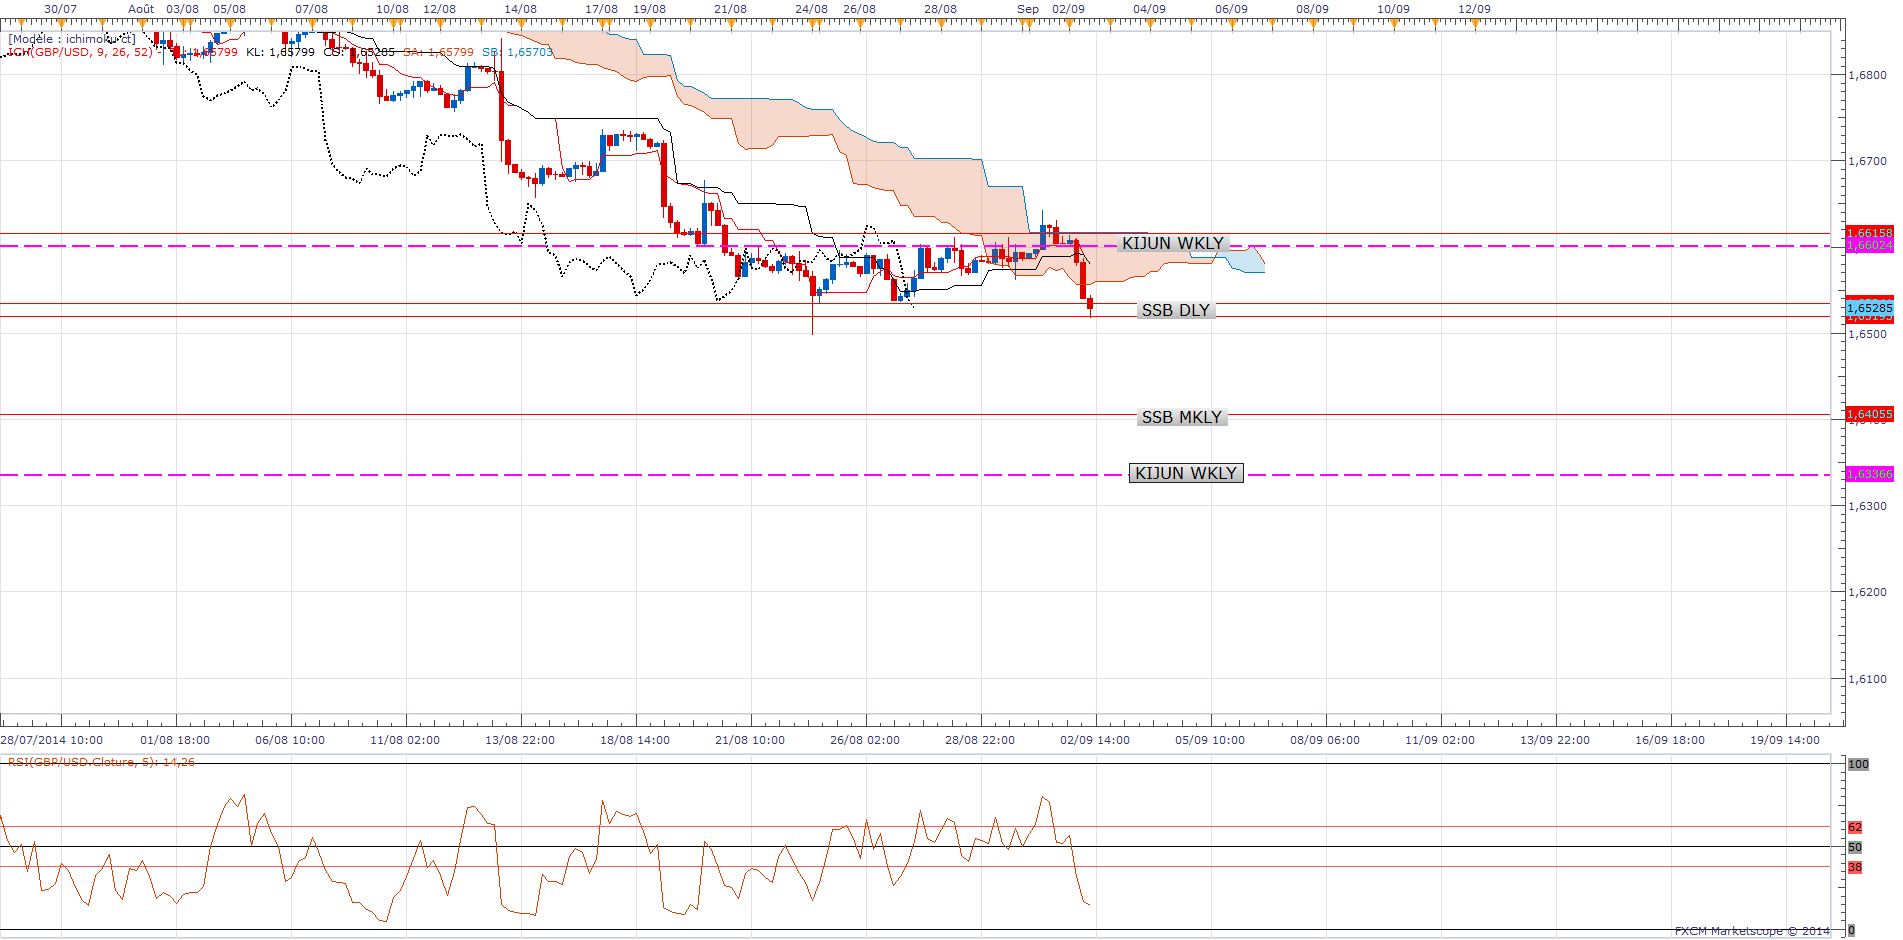Screen dimensions: 1903x940
Task: Click the magenta 1,63366 price tag
Action: click(x=1869, y=474)
